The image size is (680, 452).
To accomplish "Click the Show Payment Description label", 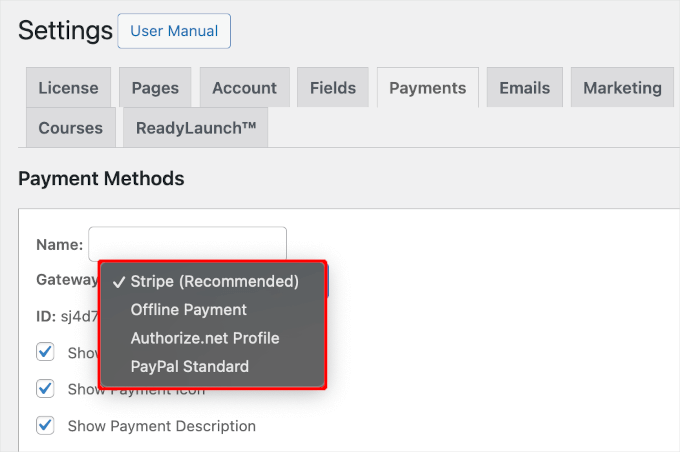I will click(162, 426).
